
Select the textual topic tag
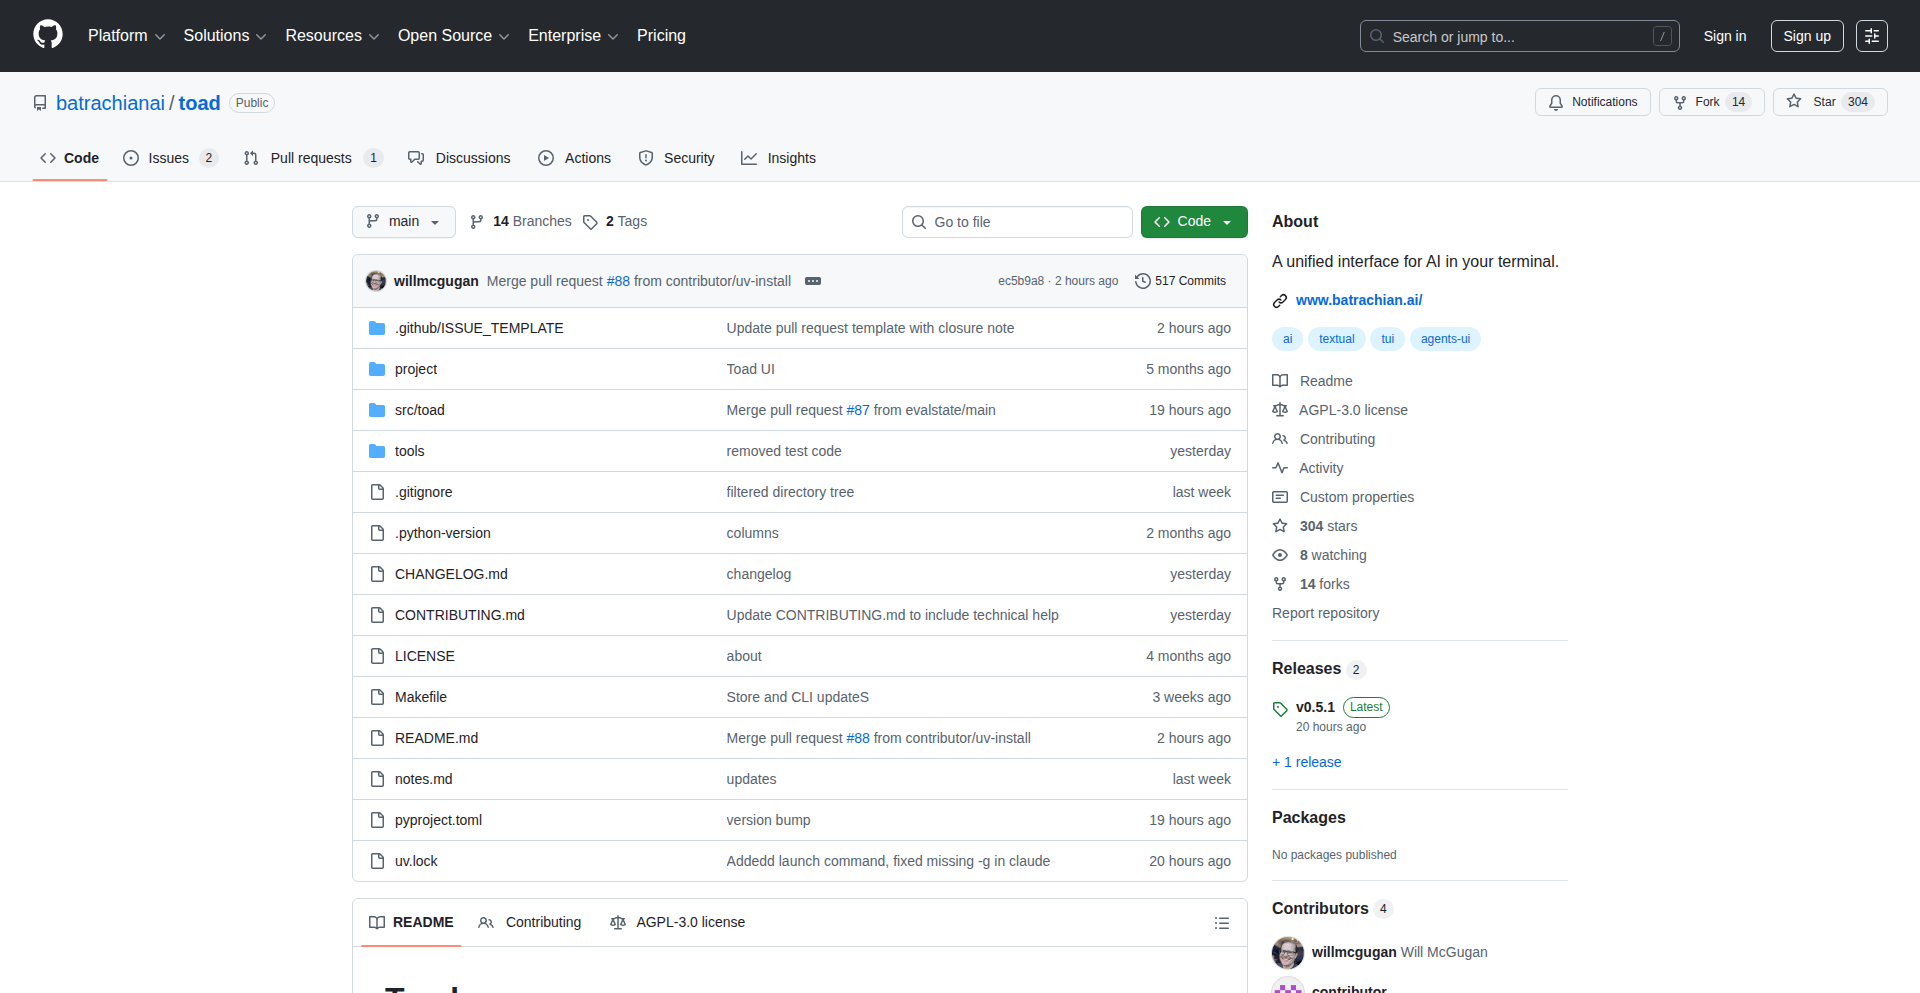tap(1336, 339)
